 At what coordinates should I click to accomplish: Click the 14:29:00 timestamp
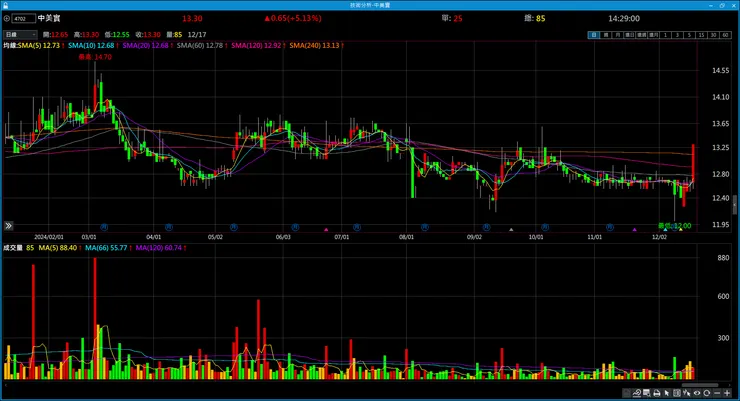click(624, 18)
